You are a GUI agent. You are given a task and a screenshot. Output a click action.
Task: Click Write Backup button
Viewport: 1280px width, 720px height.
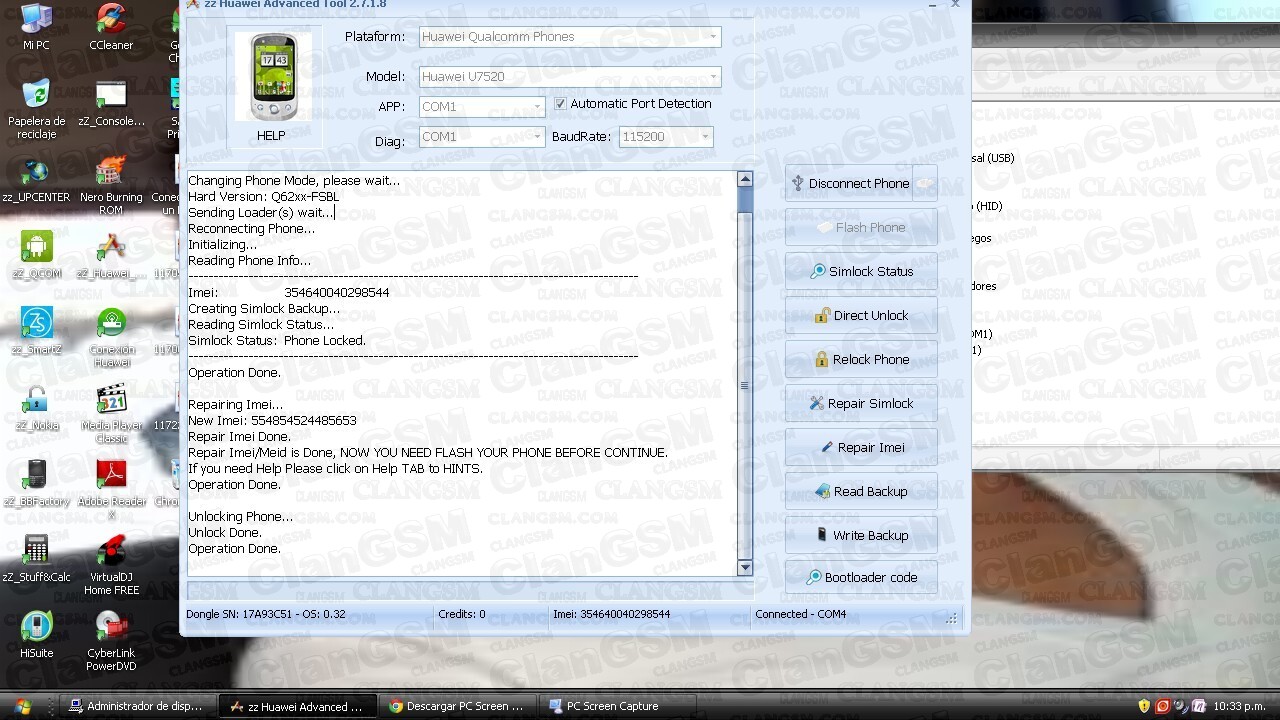[x=861, y=536]
